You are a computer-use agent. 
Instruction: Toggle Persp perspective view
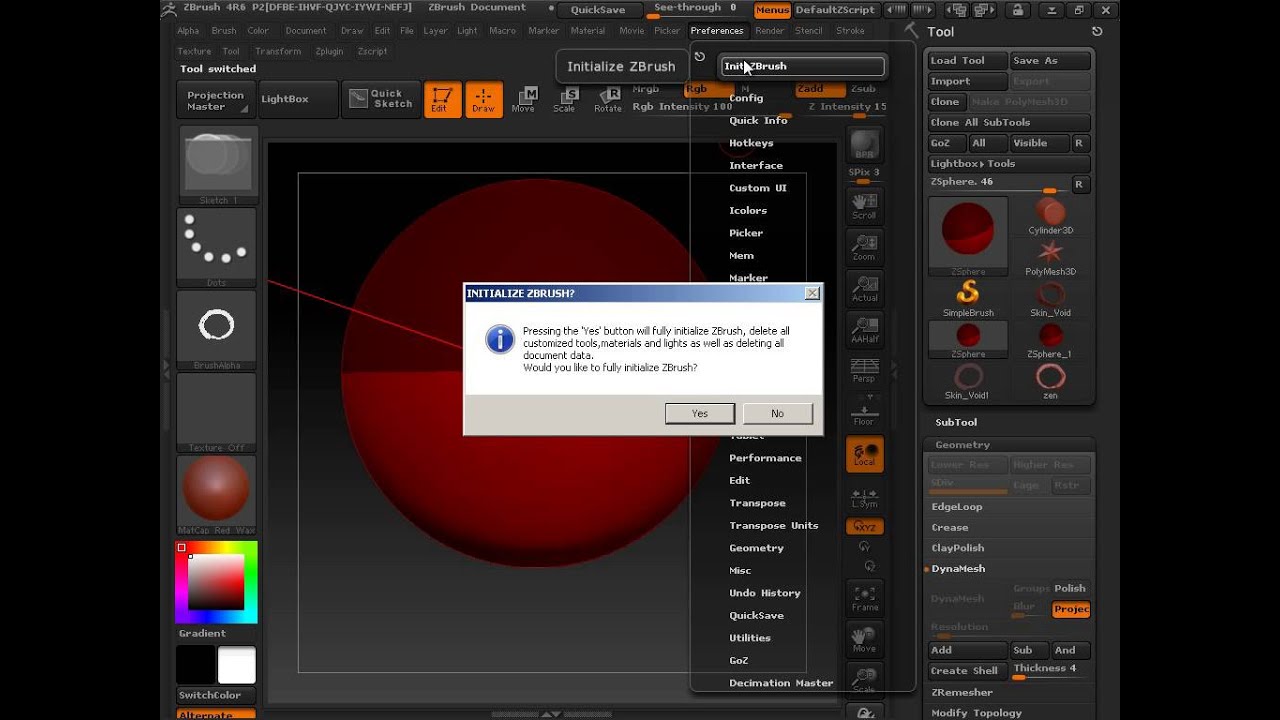click(864, 370)
